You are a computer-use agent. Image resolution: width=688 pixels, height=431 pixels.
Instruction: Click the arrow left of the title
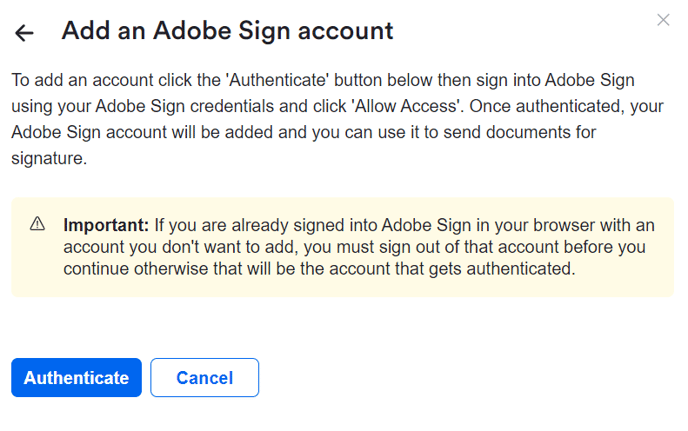[24, 33]
